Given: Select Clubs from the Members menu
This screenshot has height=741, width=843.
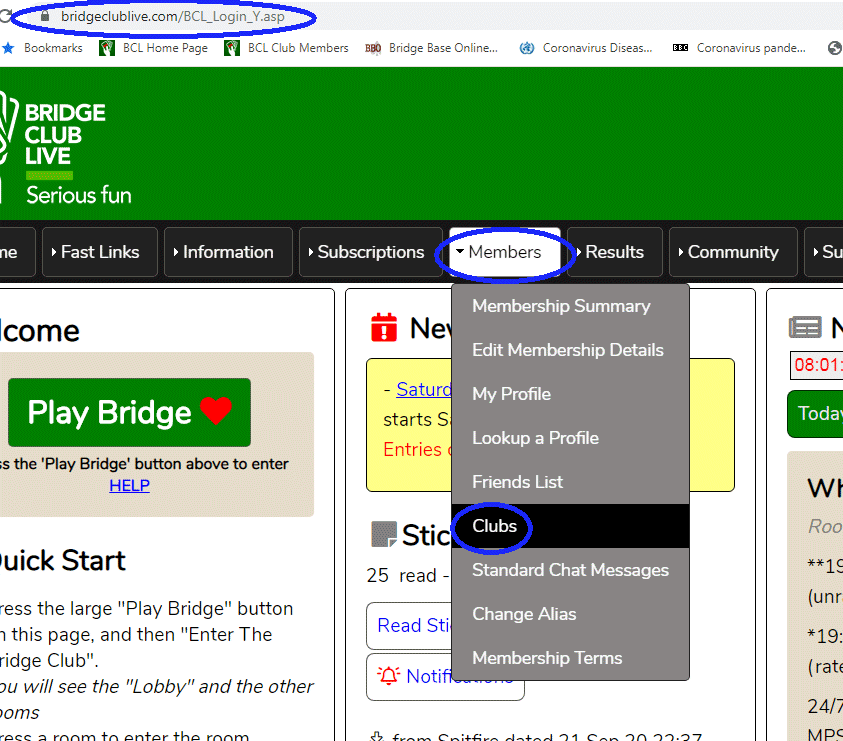Looking at the screenshot, I should point(494,526).
